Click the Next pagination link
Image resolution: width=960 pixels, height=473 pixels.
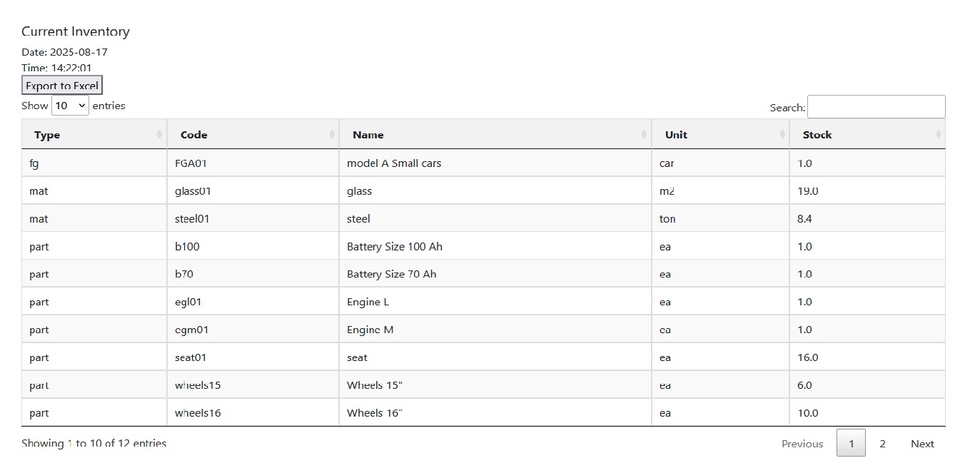click(x=921, y=444)
